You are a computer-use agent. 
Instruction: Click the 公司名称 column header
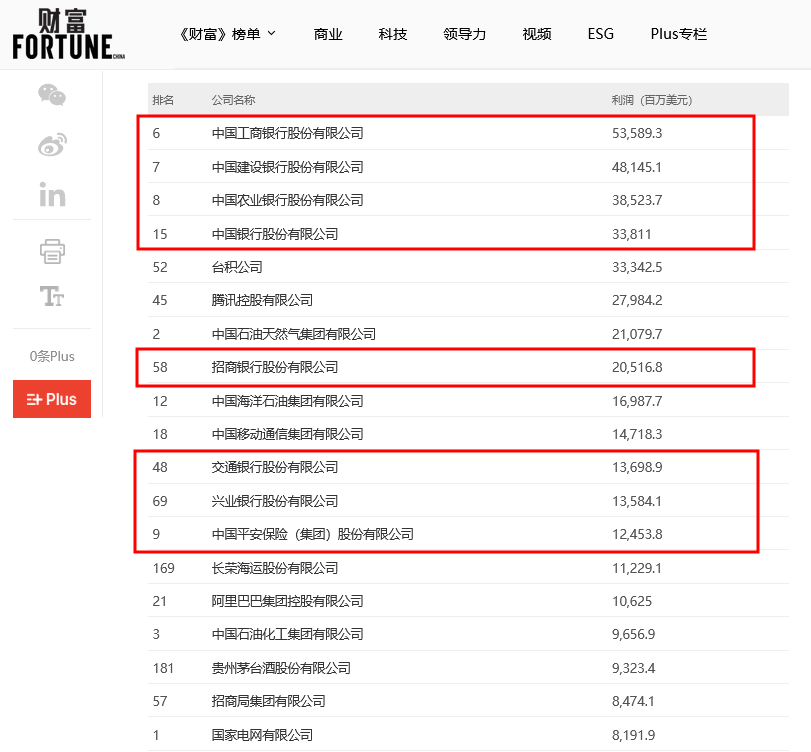pos(233,100)
